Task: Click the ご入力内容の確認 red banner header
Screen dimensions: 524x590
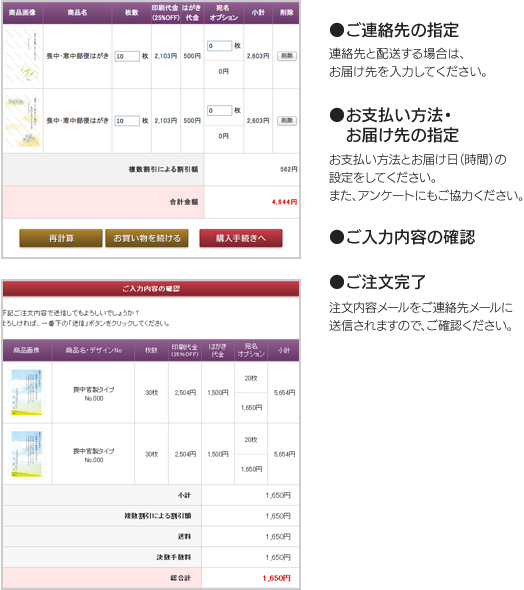Action: click(x=151, y=289)
